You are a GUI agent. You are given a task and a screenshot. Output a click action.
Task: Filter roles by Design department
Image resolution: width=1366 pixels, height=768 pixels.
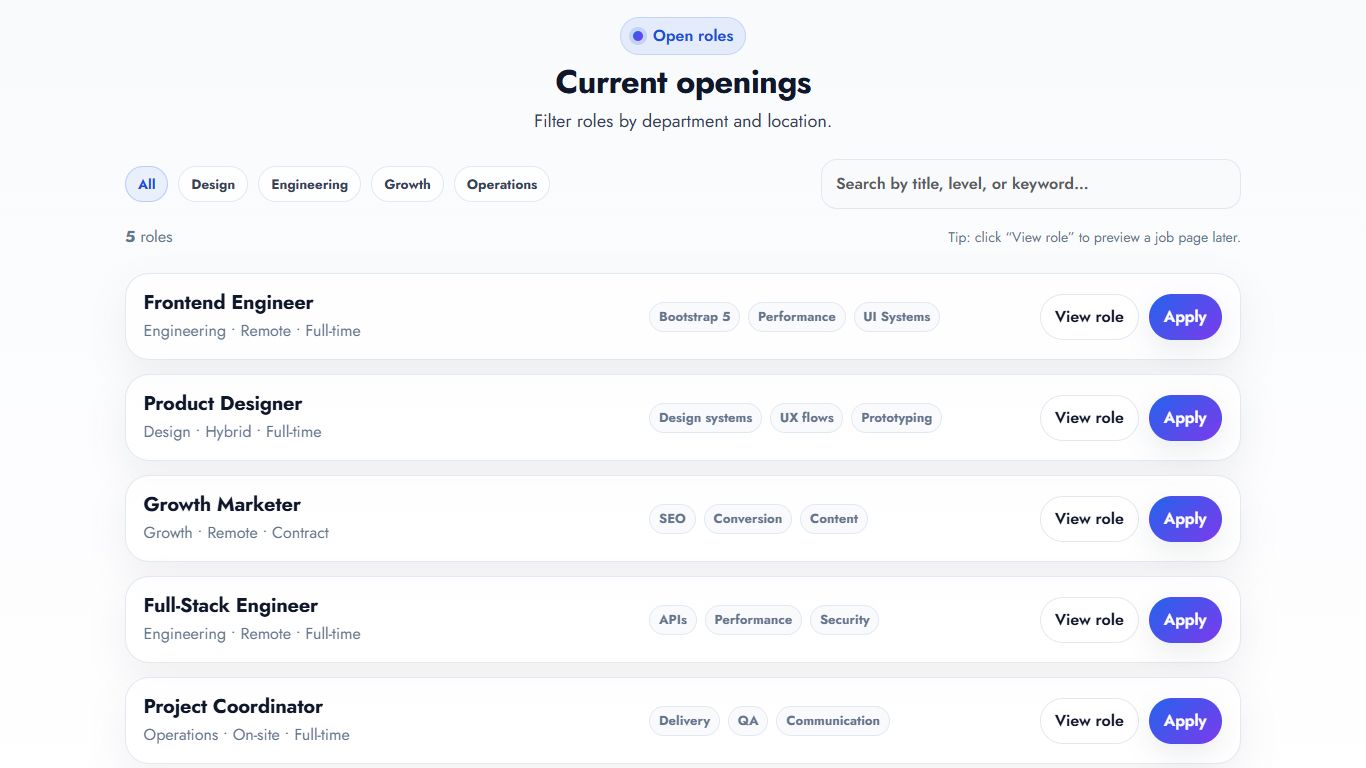213,184
